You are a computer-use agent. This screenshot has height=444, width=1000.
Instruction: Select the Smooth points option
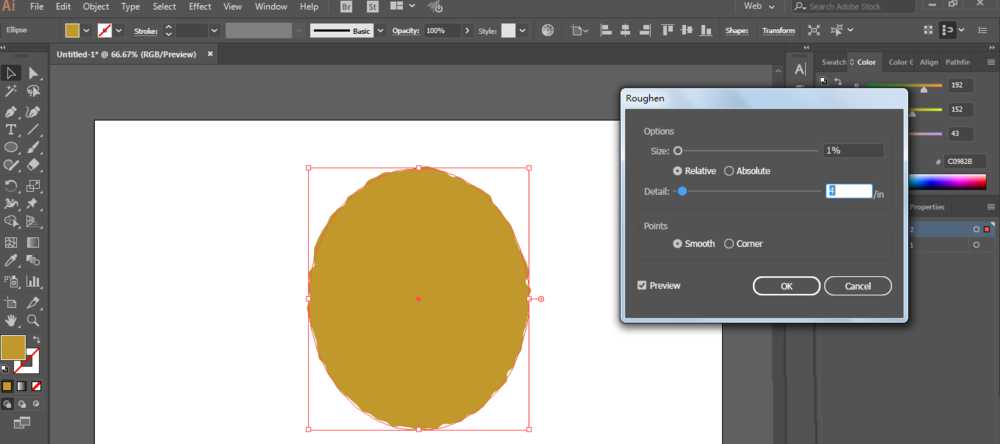677,244
